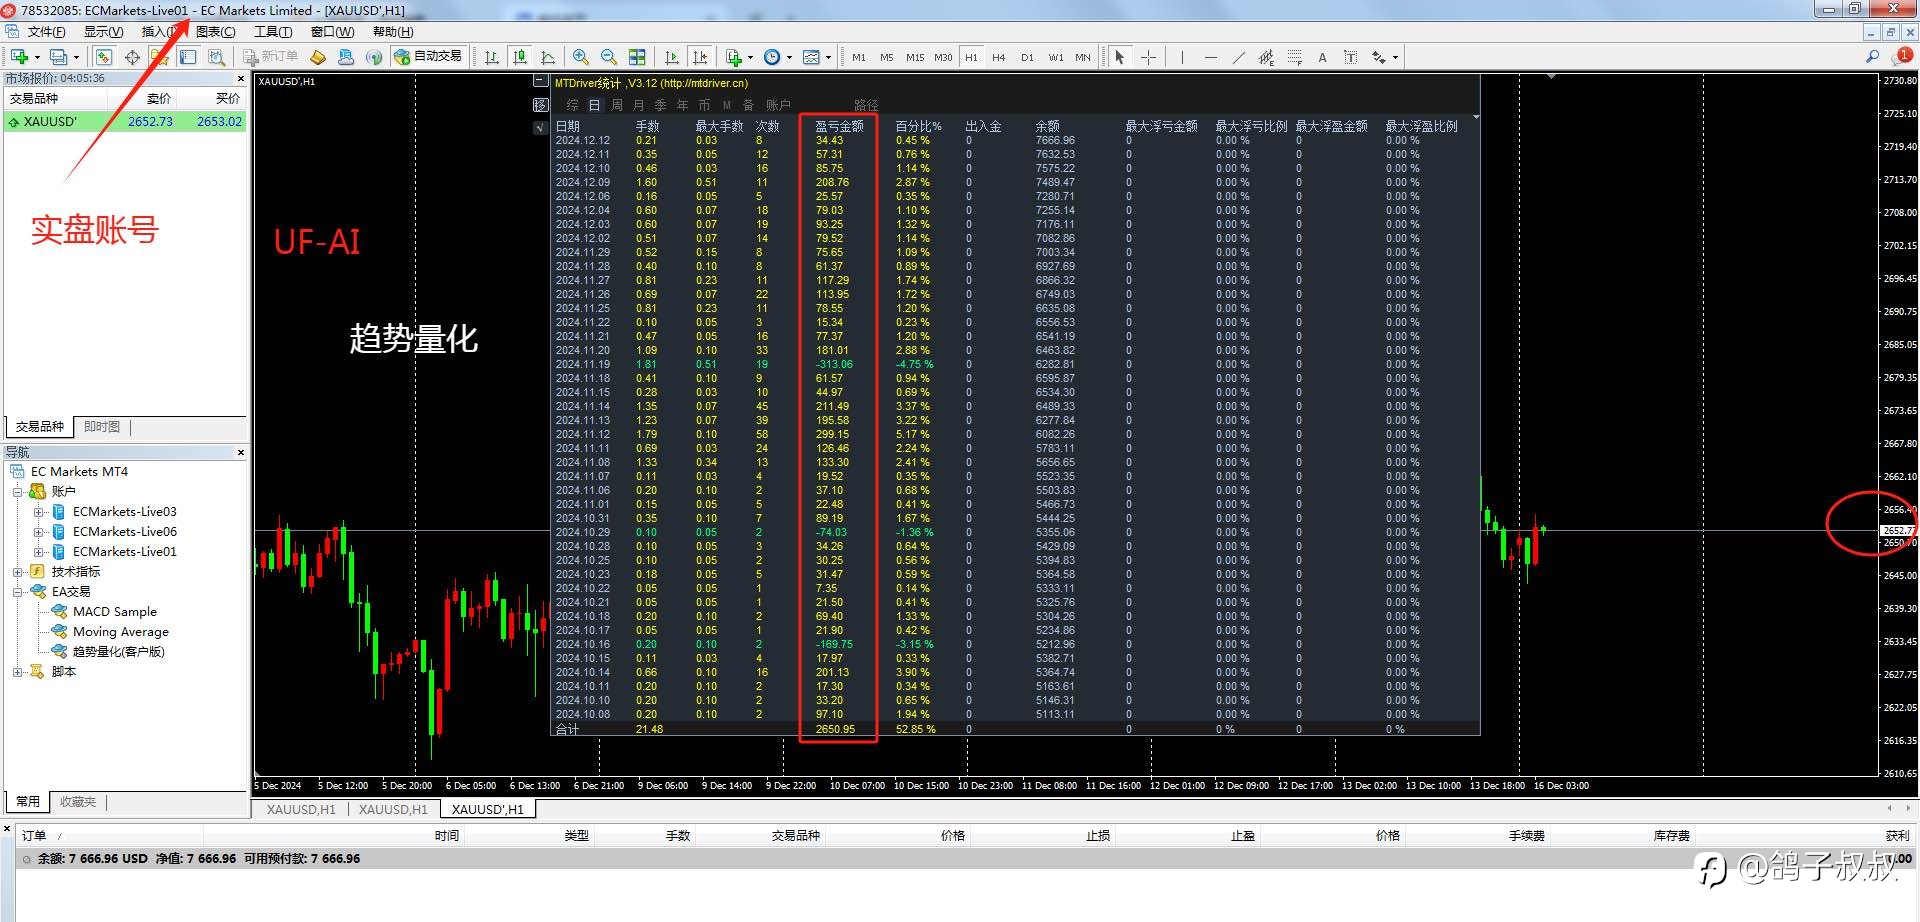Open 文件(F) menu
The image size is (1920, 922).
click(x=46, y=32)
